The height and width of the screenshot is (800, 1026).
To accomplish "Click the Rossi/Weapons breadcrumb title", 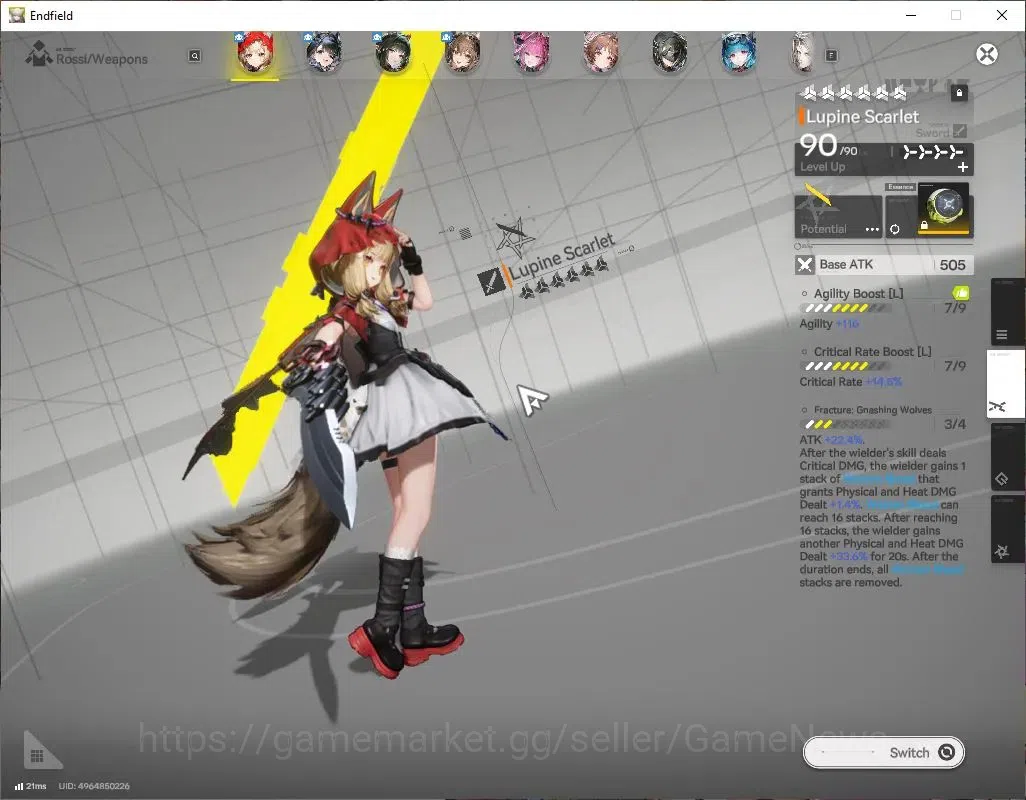I will click(x=101, y=59).
